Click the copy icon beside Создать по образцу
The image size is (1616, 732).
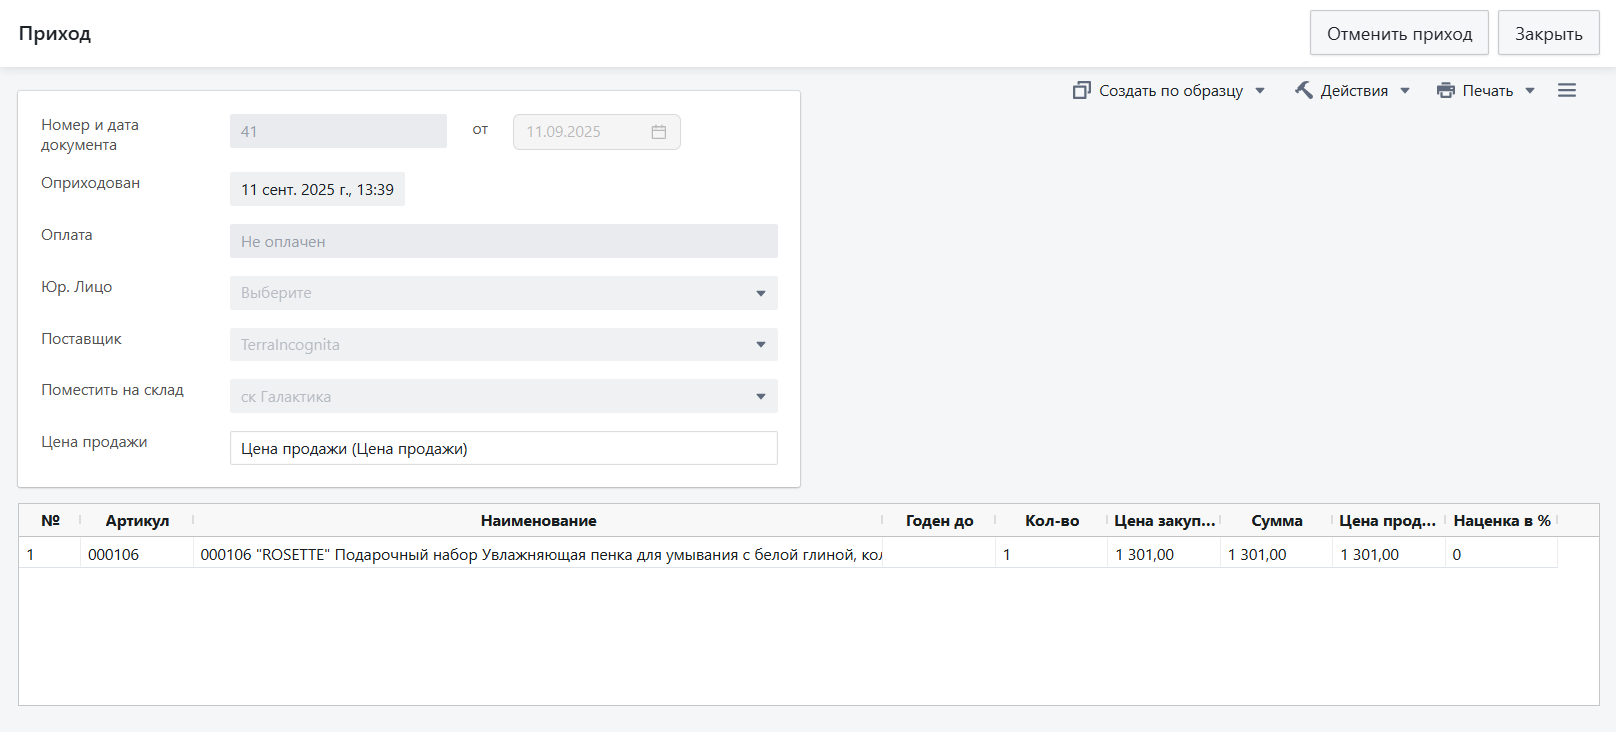point(1081,90)
